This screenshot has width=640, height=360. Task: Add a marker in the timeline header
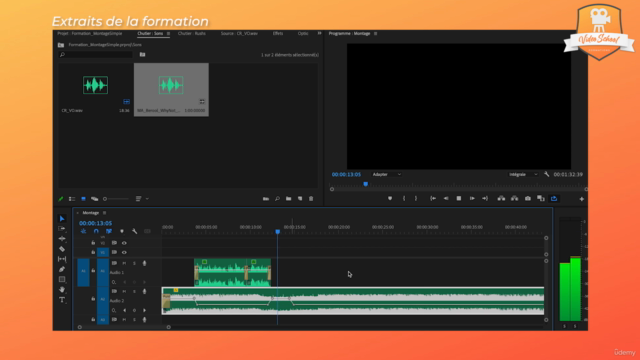(x=122, y=231)
